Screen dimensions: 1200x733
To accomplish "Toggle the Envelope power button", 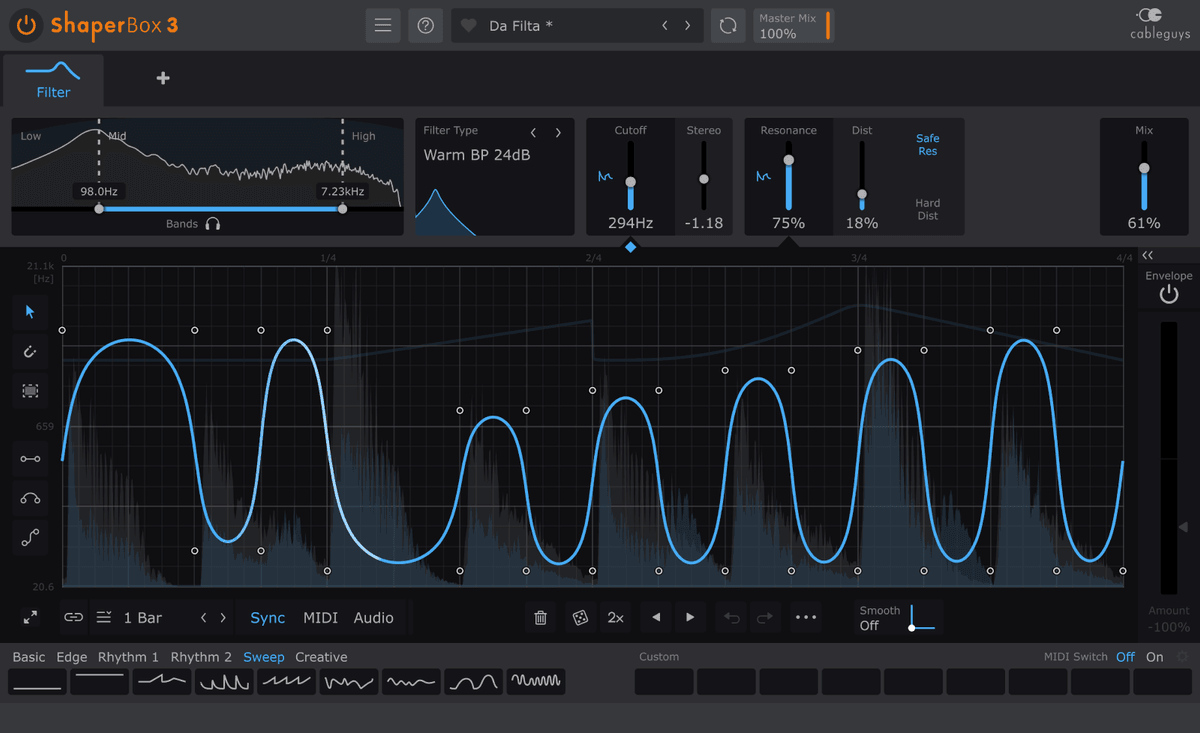I will [x=1168, y=293].
